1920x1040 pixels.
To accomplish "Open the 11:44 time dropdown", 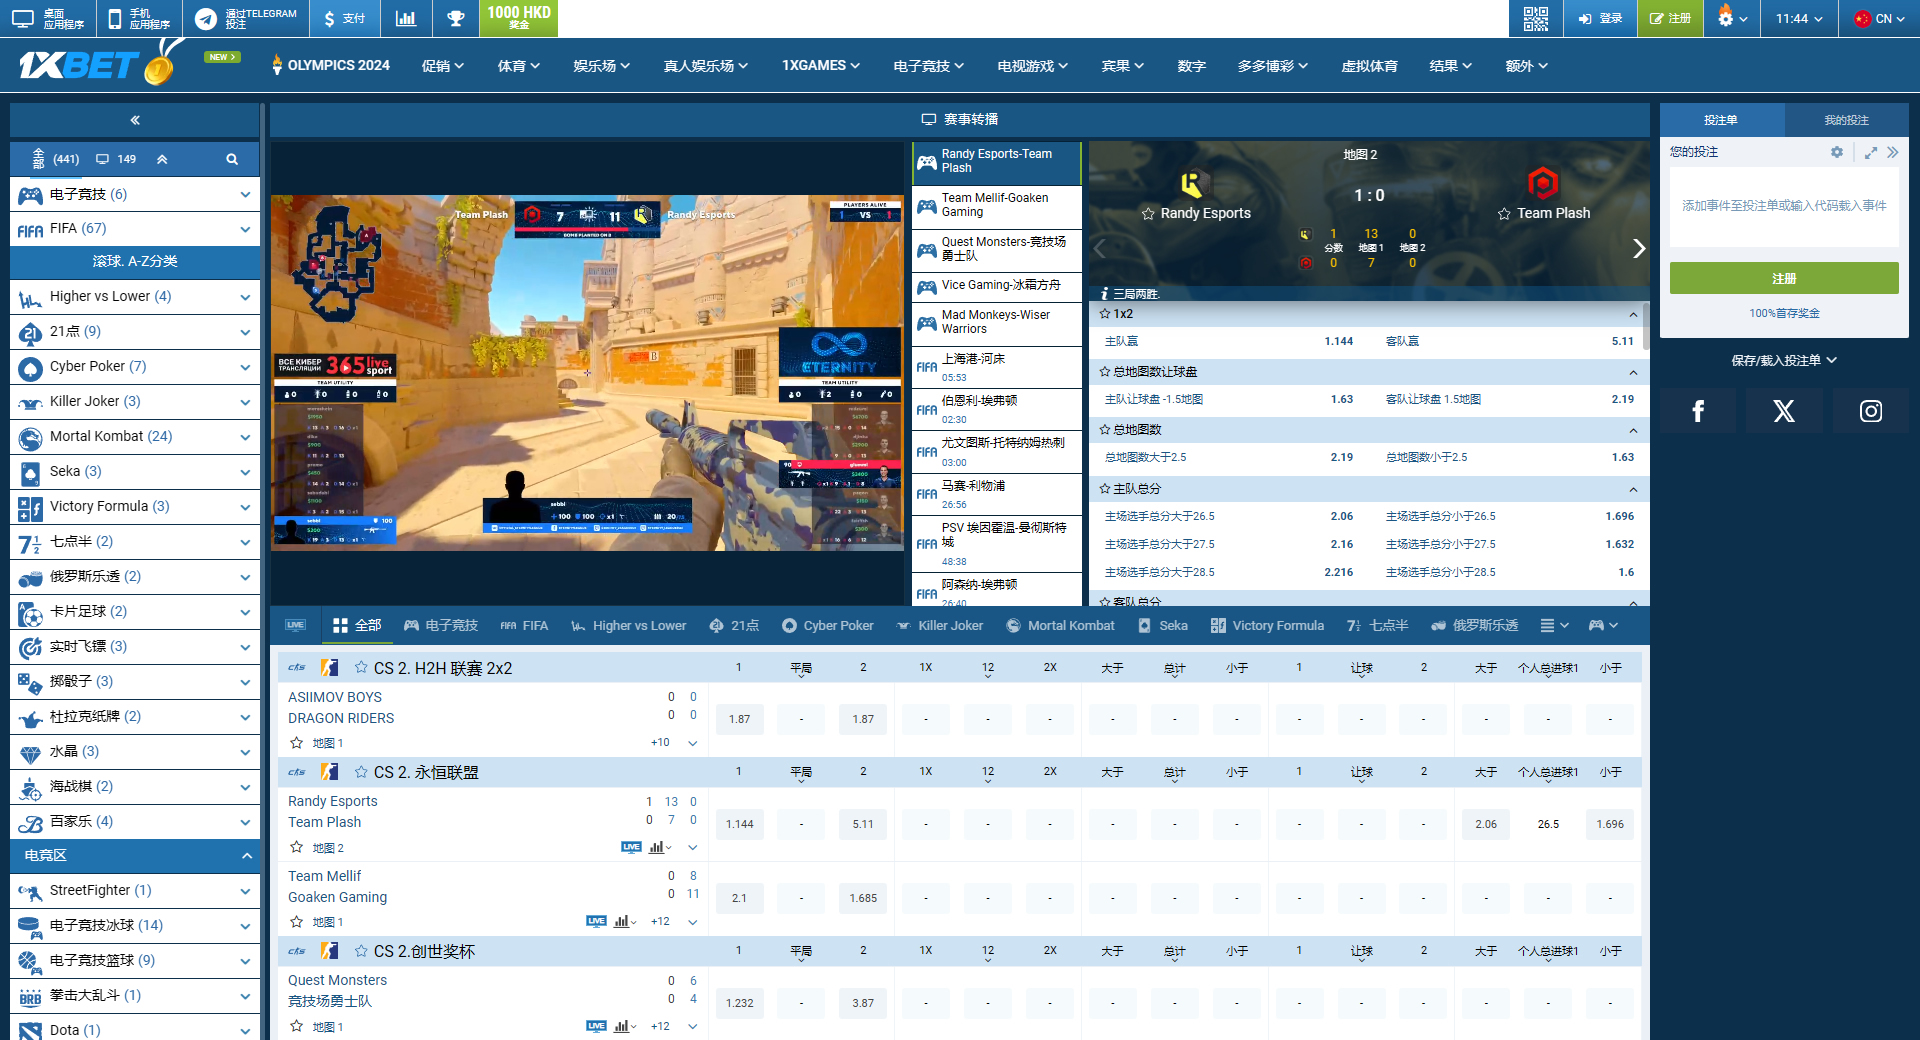I will [x=1799, y=18].
